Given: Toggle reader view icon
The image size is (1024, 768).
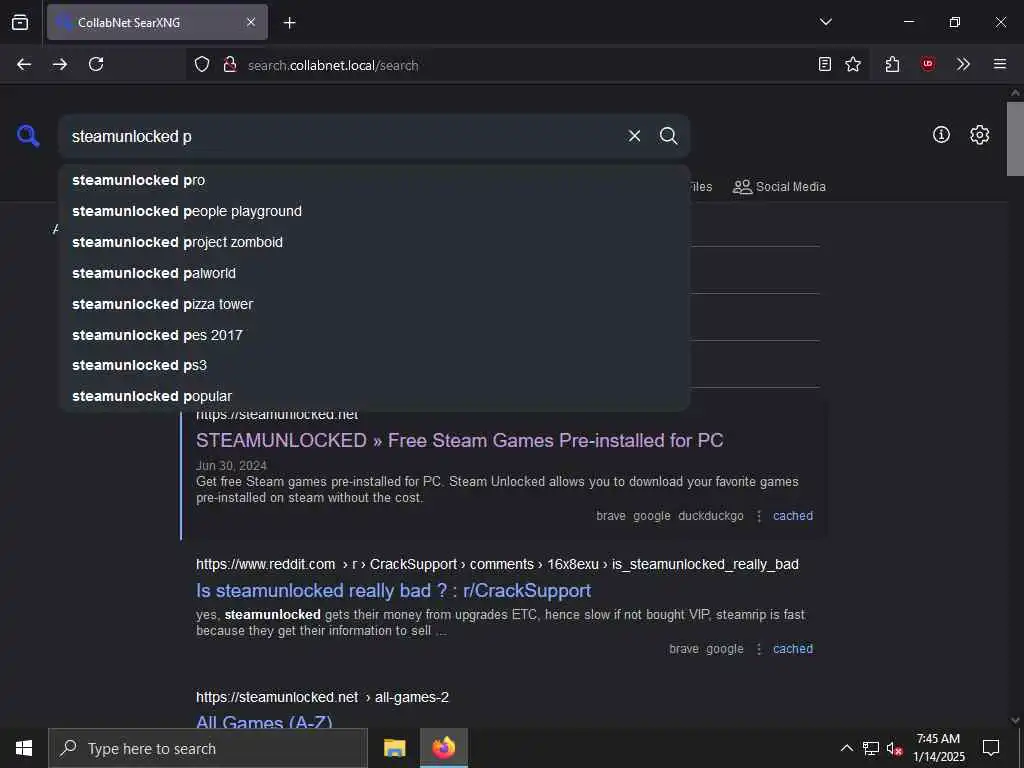Looking at the screenshot, I should point(825,64).
